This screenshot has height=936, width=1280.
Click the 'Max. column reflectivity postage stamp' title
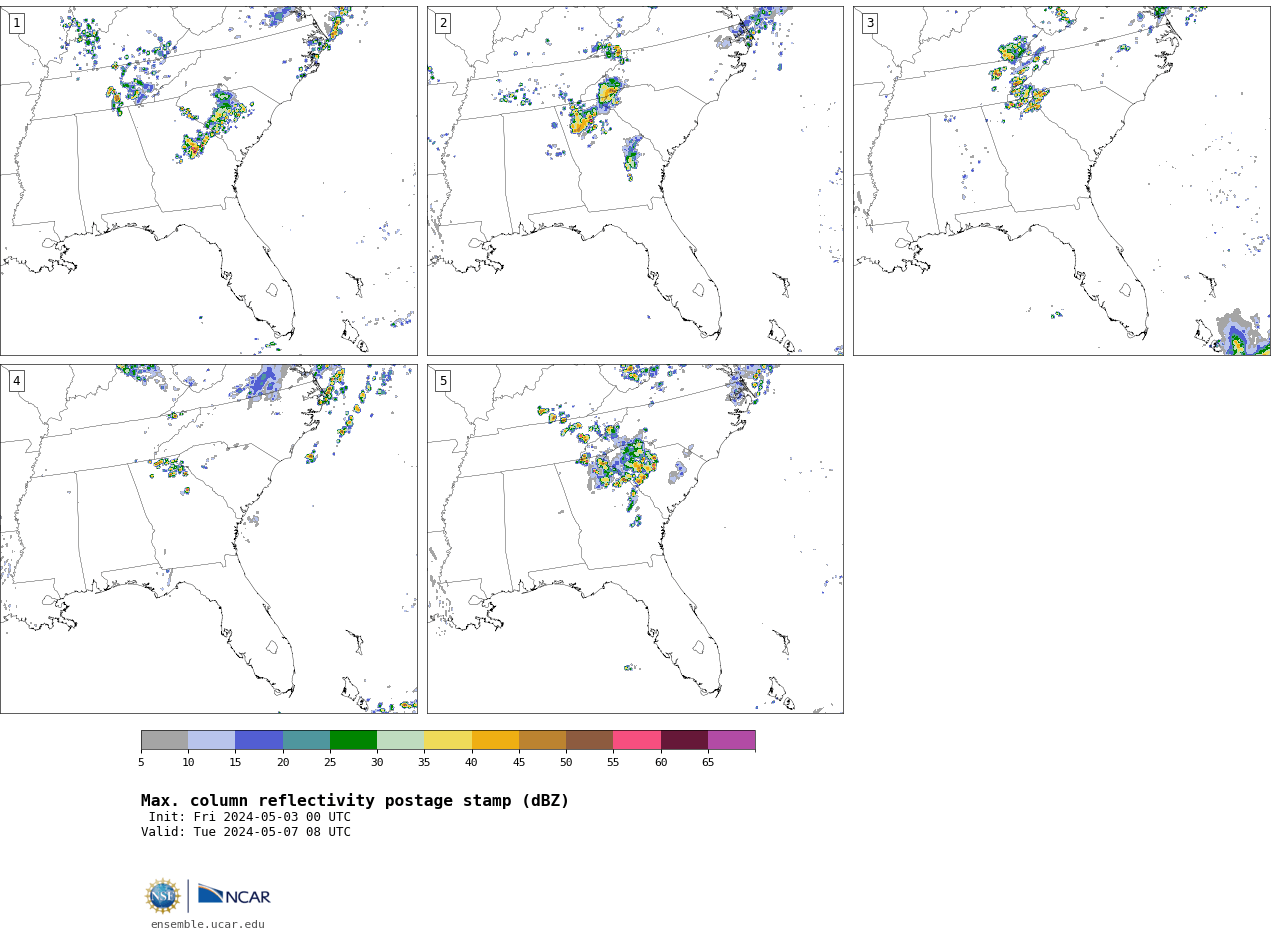point(355,801)
